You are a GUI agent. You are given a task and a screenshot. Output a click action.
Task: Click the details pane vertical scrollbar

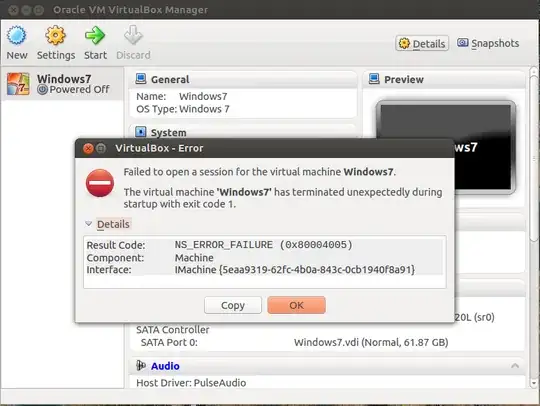pyautogui.click(x=534, y=158)
